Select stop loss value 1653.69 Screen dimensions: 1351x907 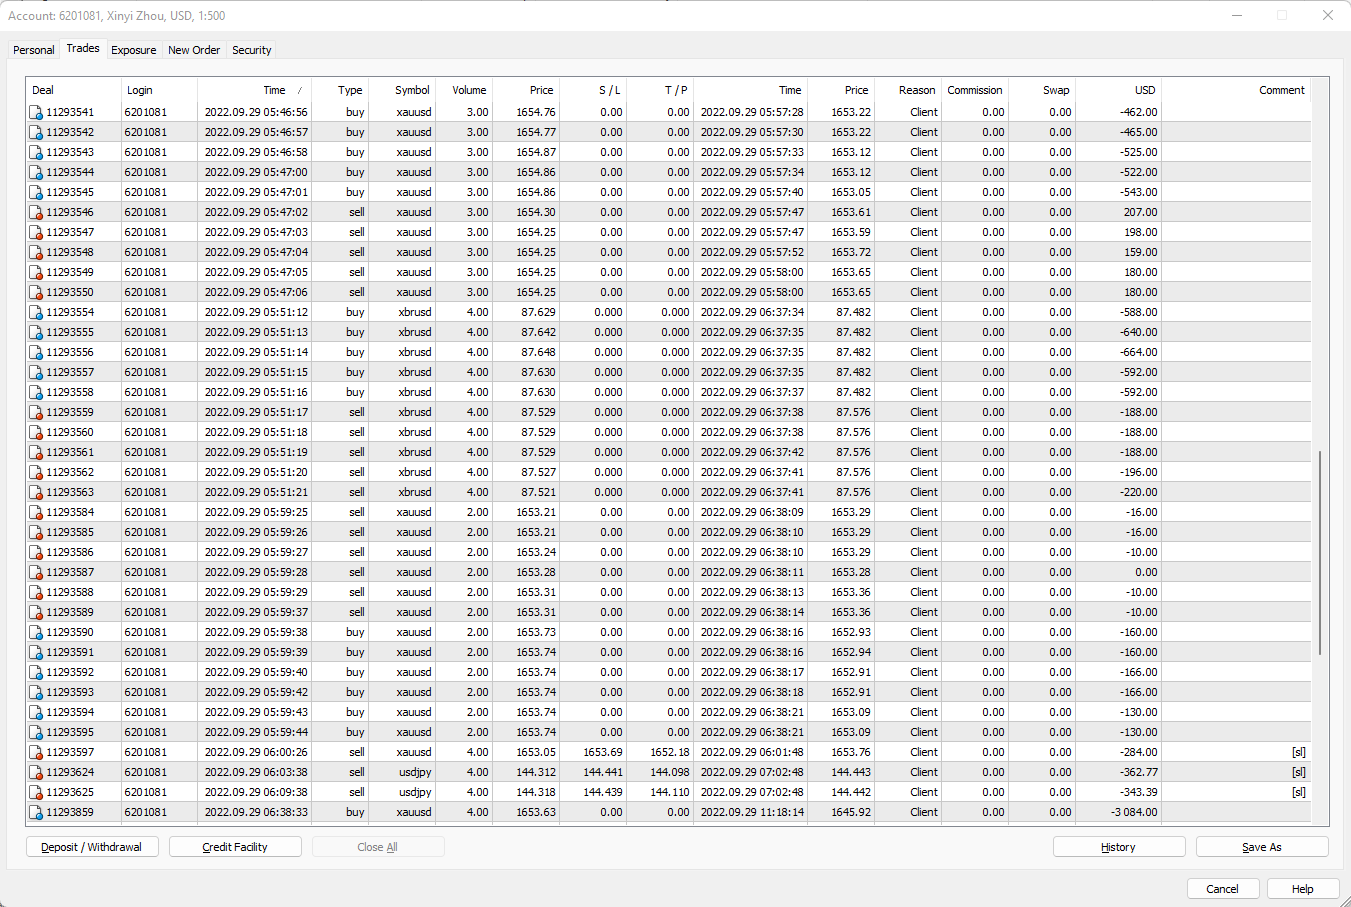(603, 752)
